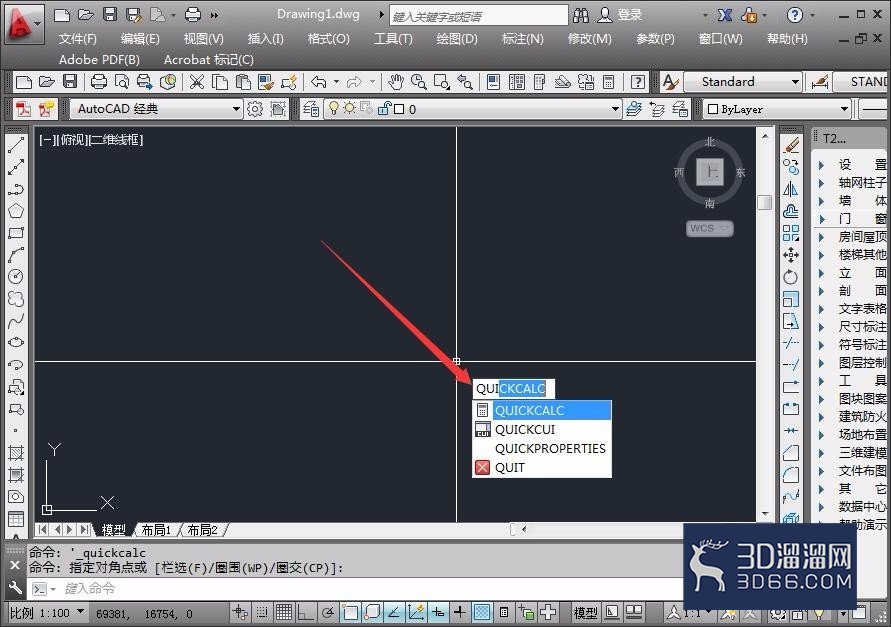The width and height of the screenshot is (891, 627).
Task: Switch to the 布局1 tab
Action: 156,530
